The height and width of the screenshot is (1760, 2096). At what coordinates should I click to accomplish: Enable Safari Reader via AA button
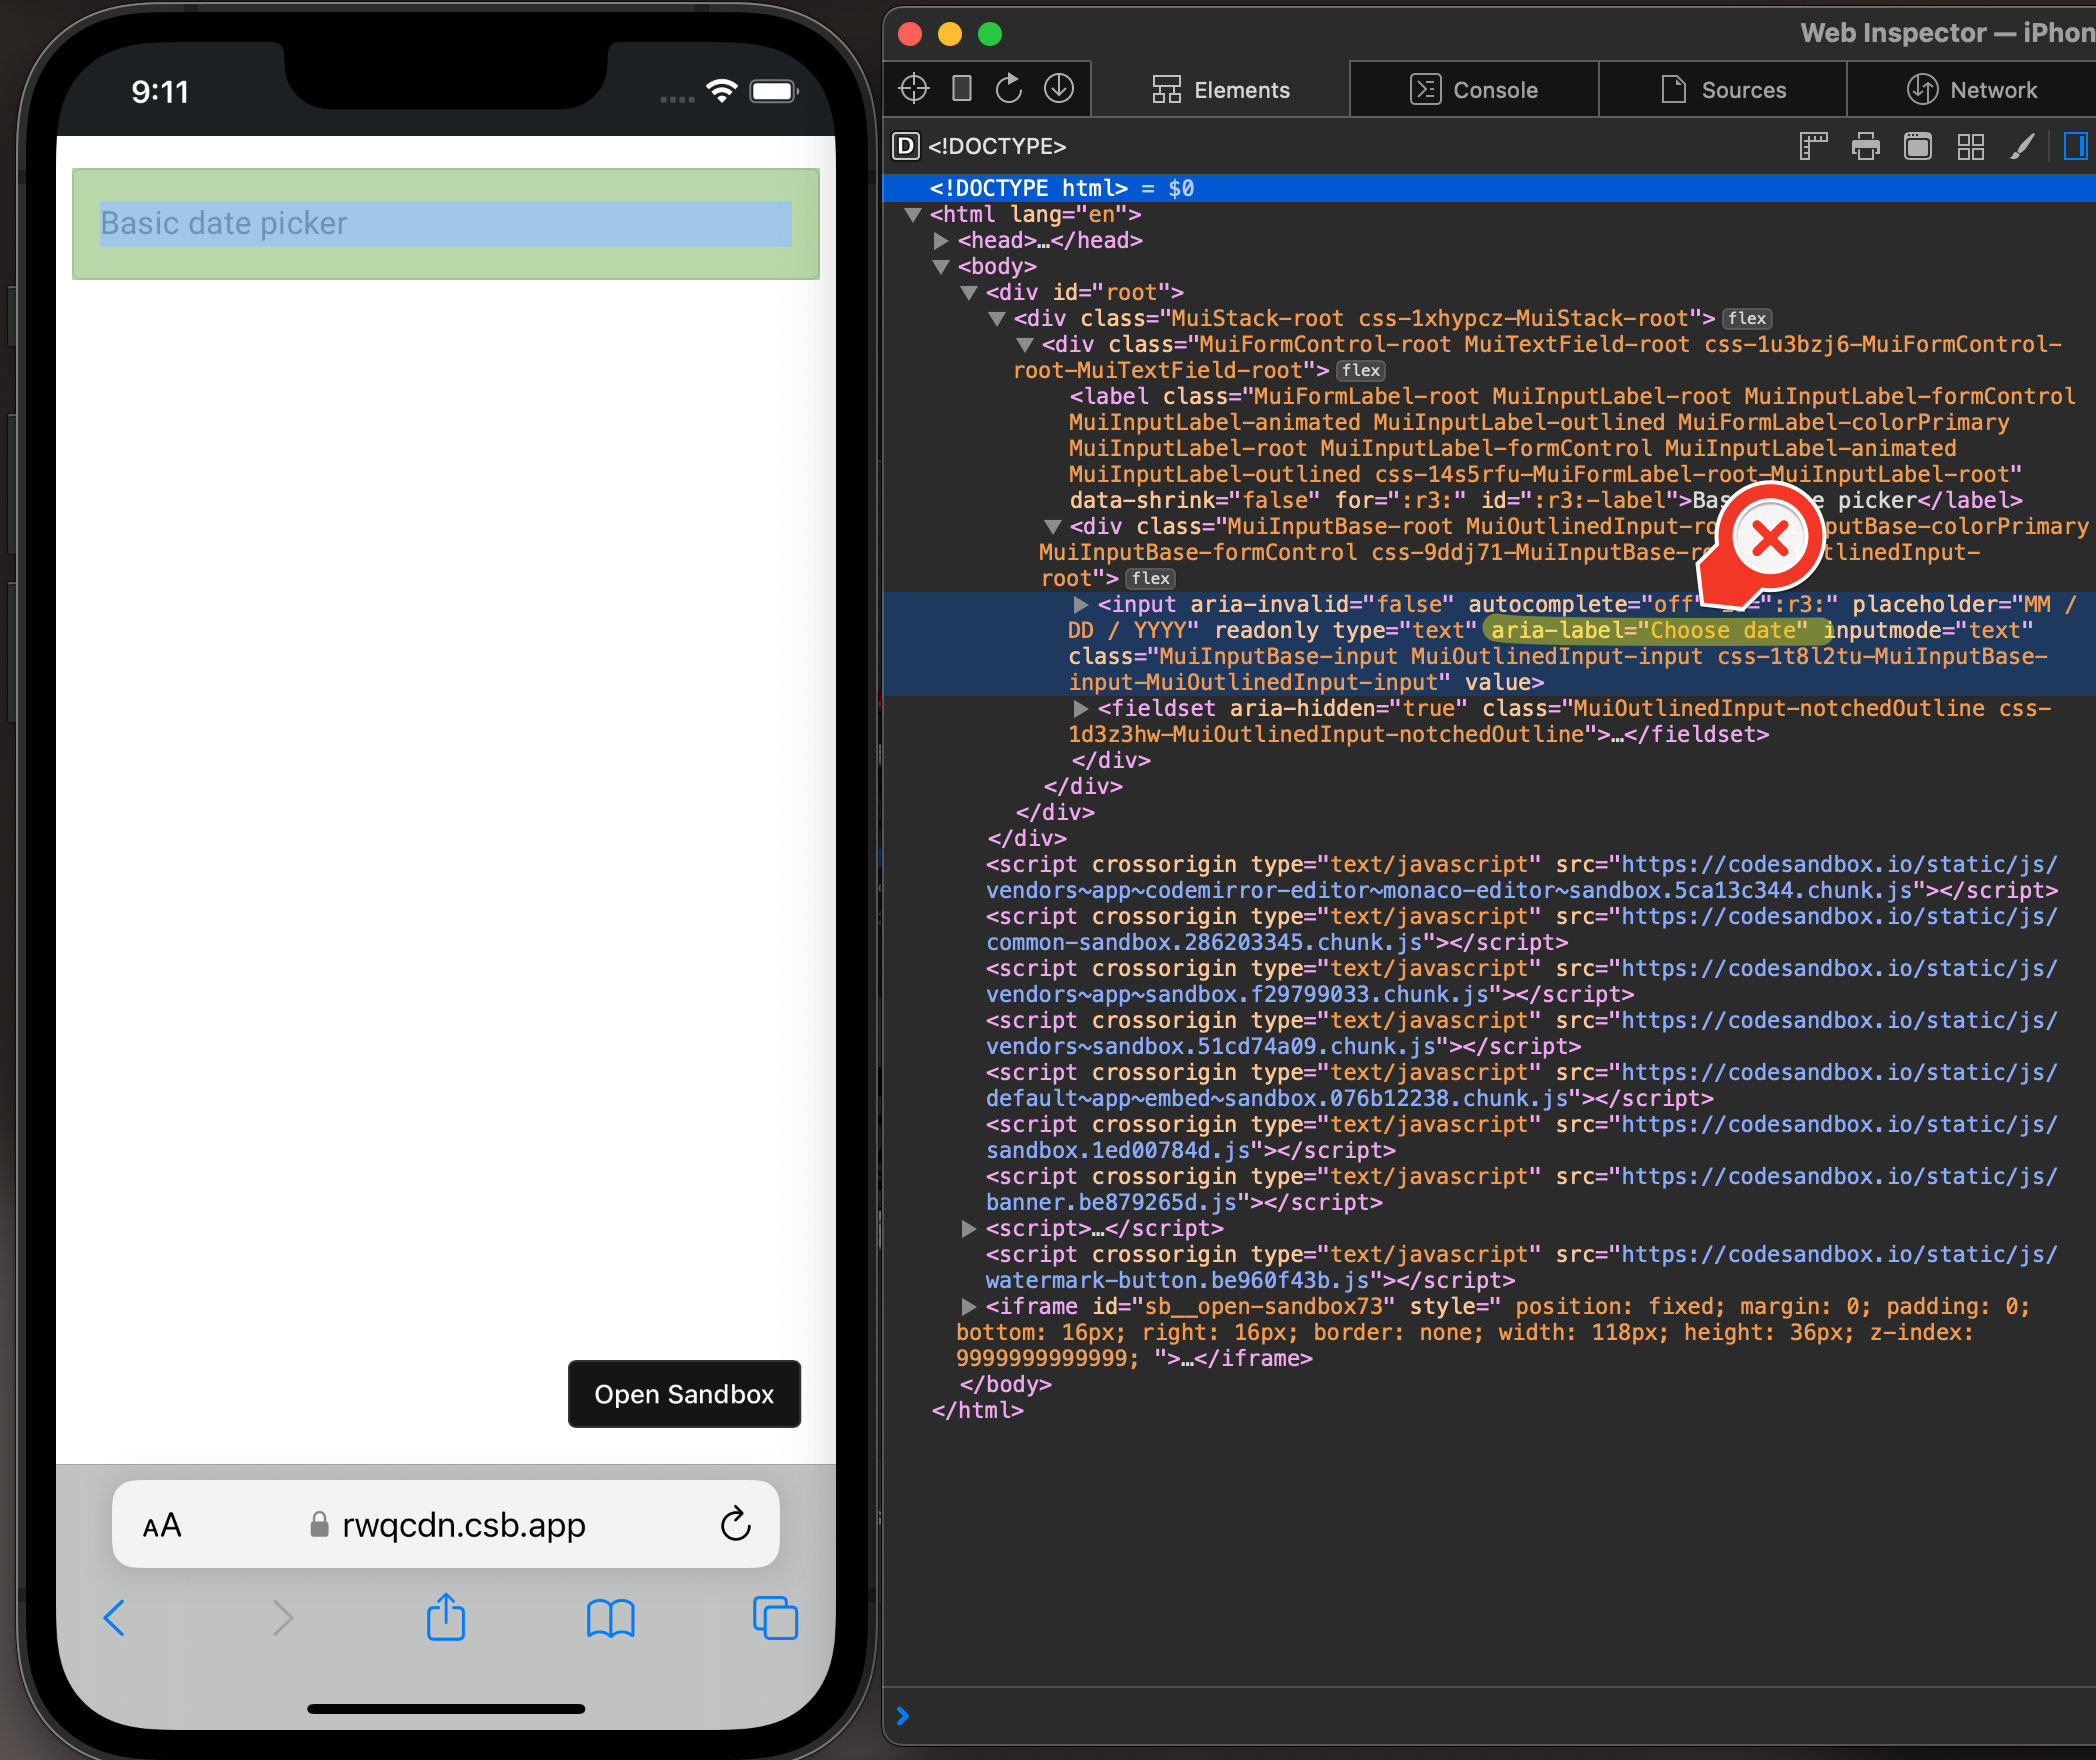pos(160,1524)
